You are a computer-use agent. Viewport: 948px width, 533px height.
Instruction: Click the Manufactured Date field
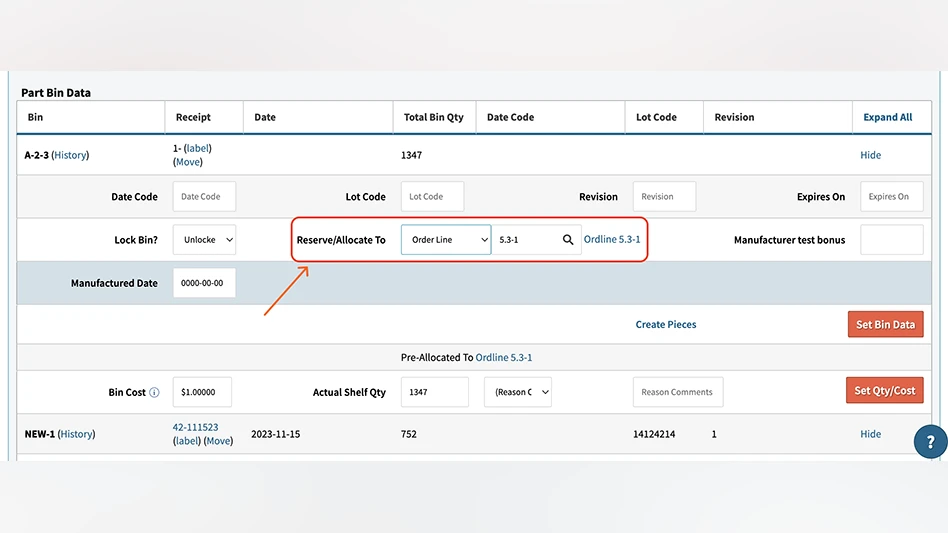tap(204, 283)
